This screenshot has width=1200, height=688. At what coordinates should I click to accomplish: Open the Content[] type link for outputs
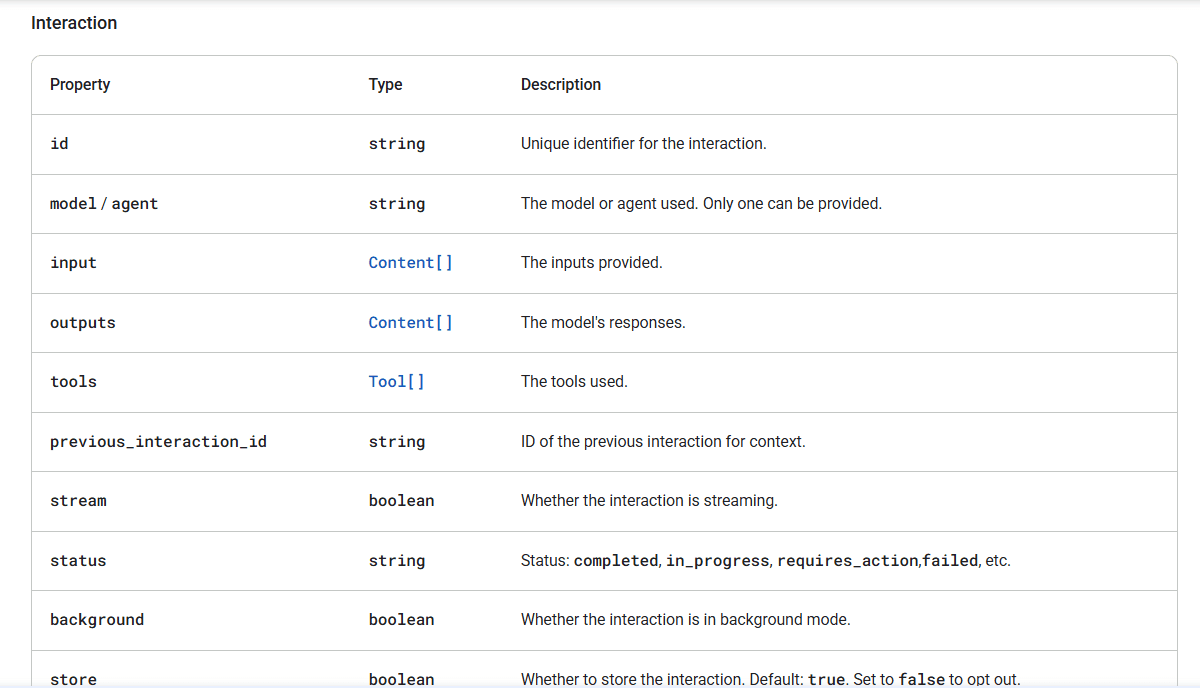[x=410, y=322]
